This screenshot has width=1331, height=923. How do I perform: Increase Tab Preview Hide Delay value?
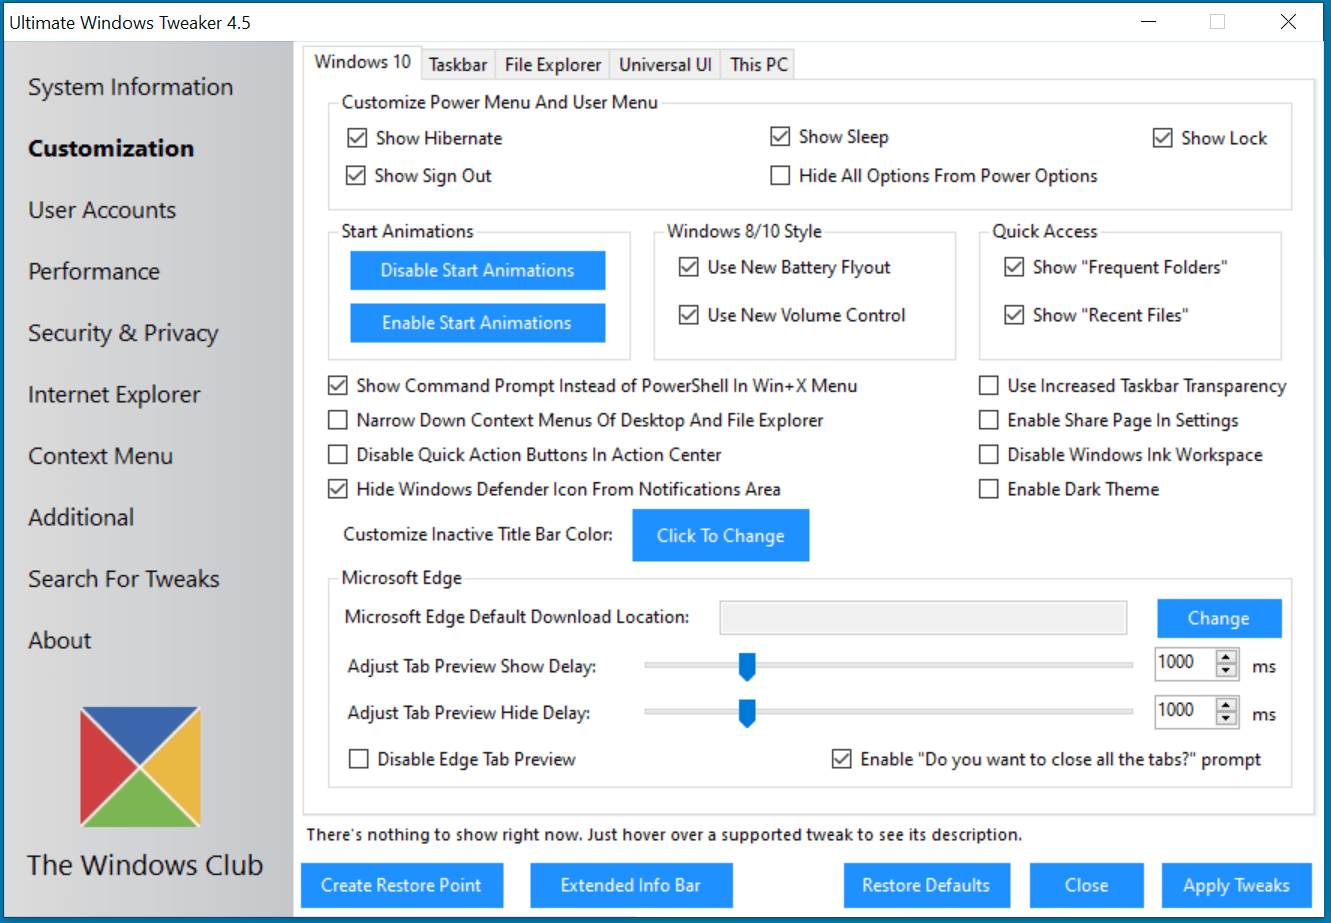point(1227,706)
